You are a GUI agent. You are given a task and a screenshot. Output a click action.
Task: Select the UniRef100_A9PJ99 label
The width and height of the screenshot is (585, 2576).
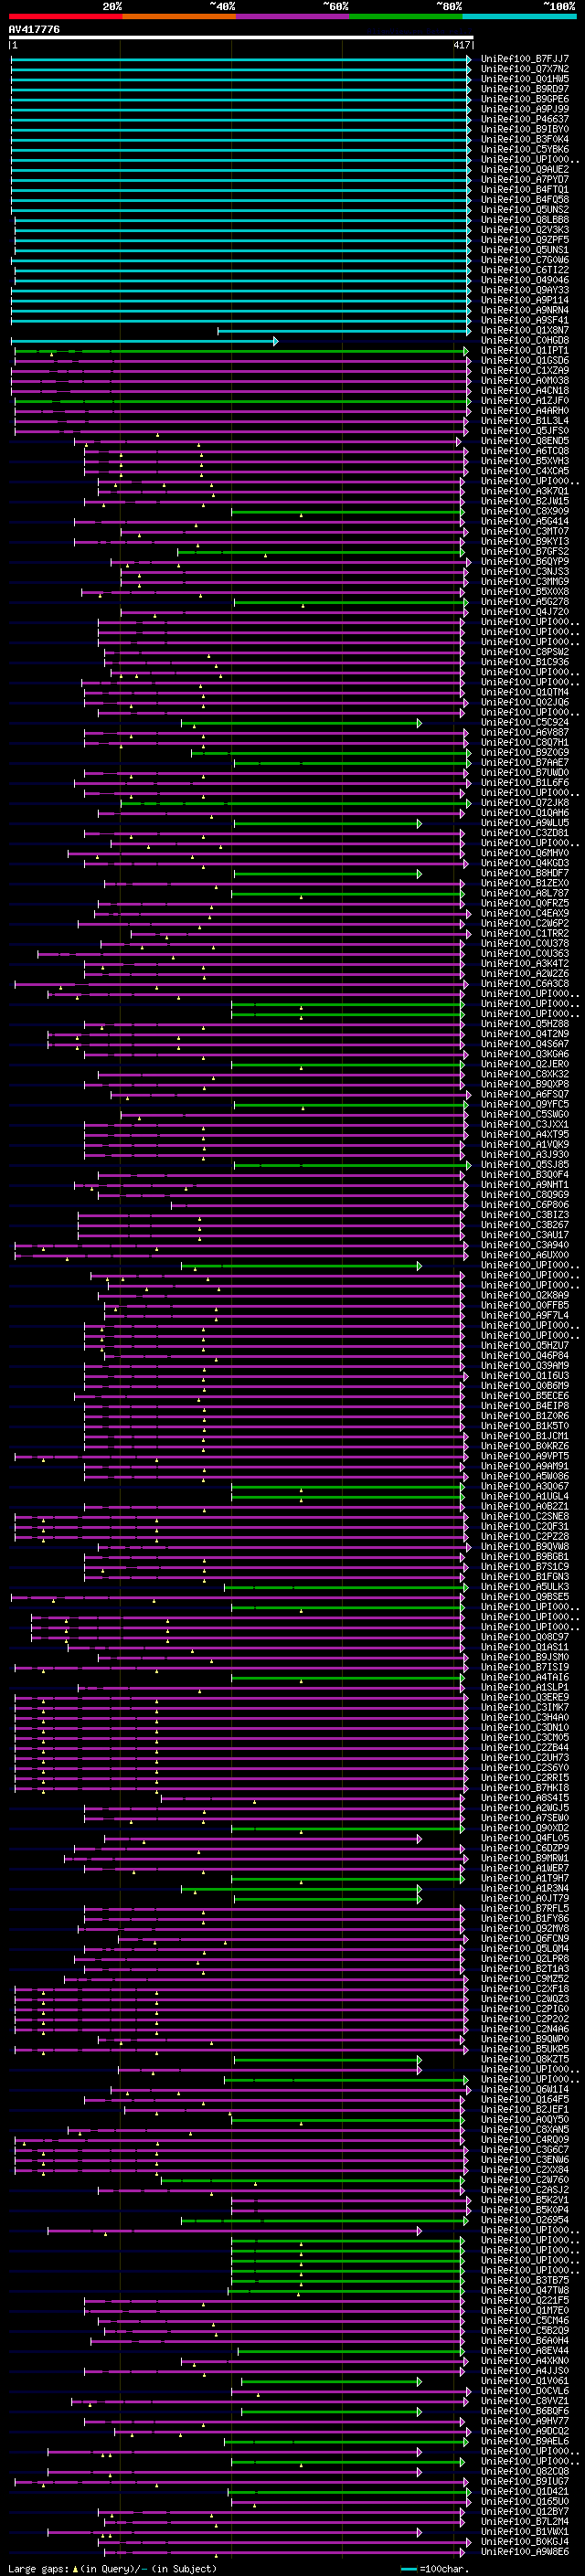[x=524, y=109]
